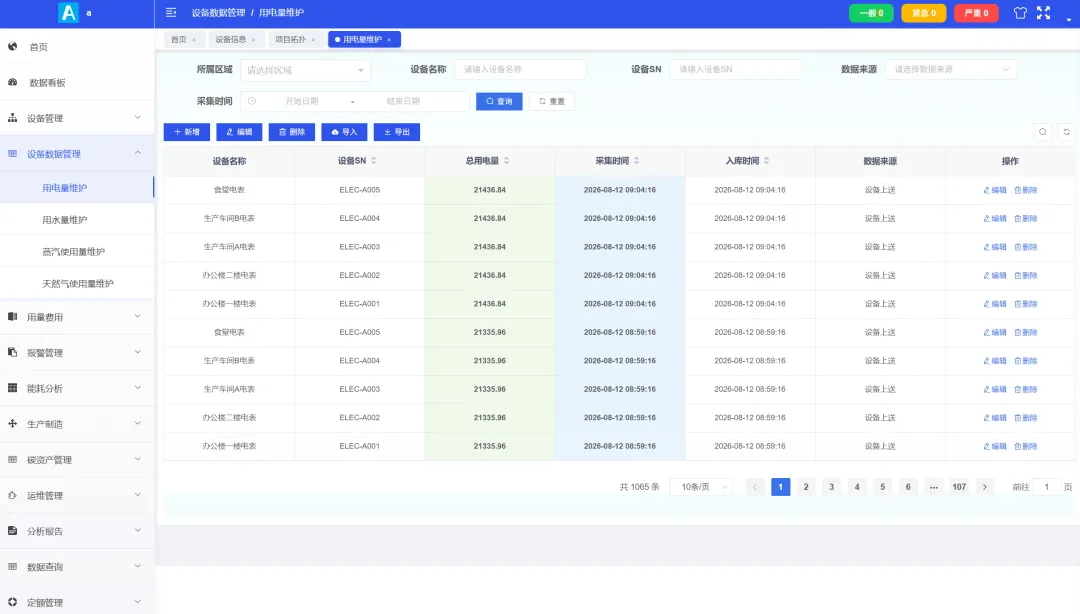Click the 重置 reset button

pyautogui.click(x=552, y=101)
